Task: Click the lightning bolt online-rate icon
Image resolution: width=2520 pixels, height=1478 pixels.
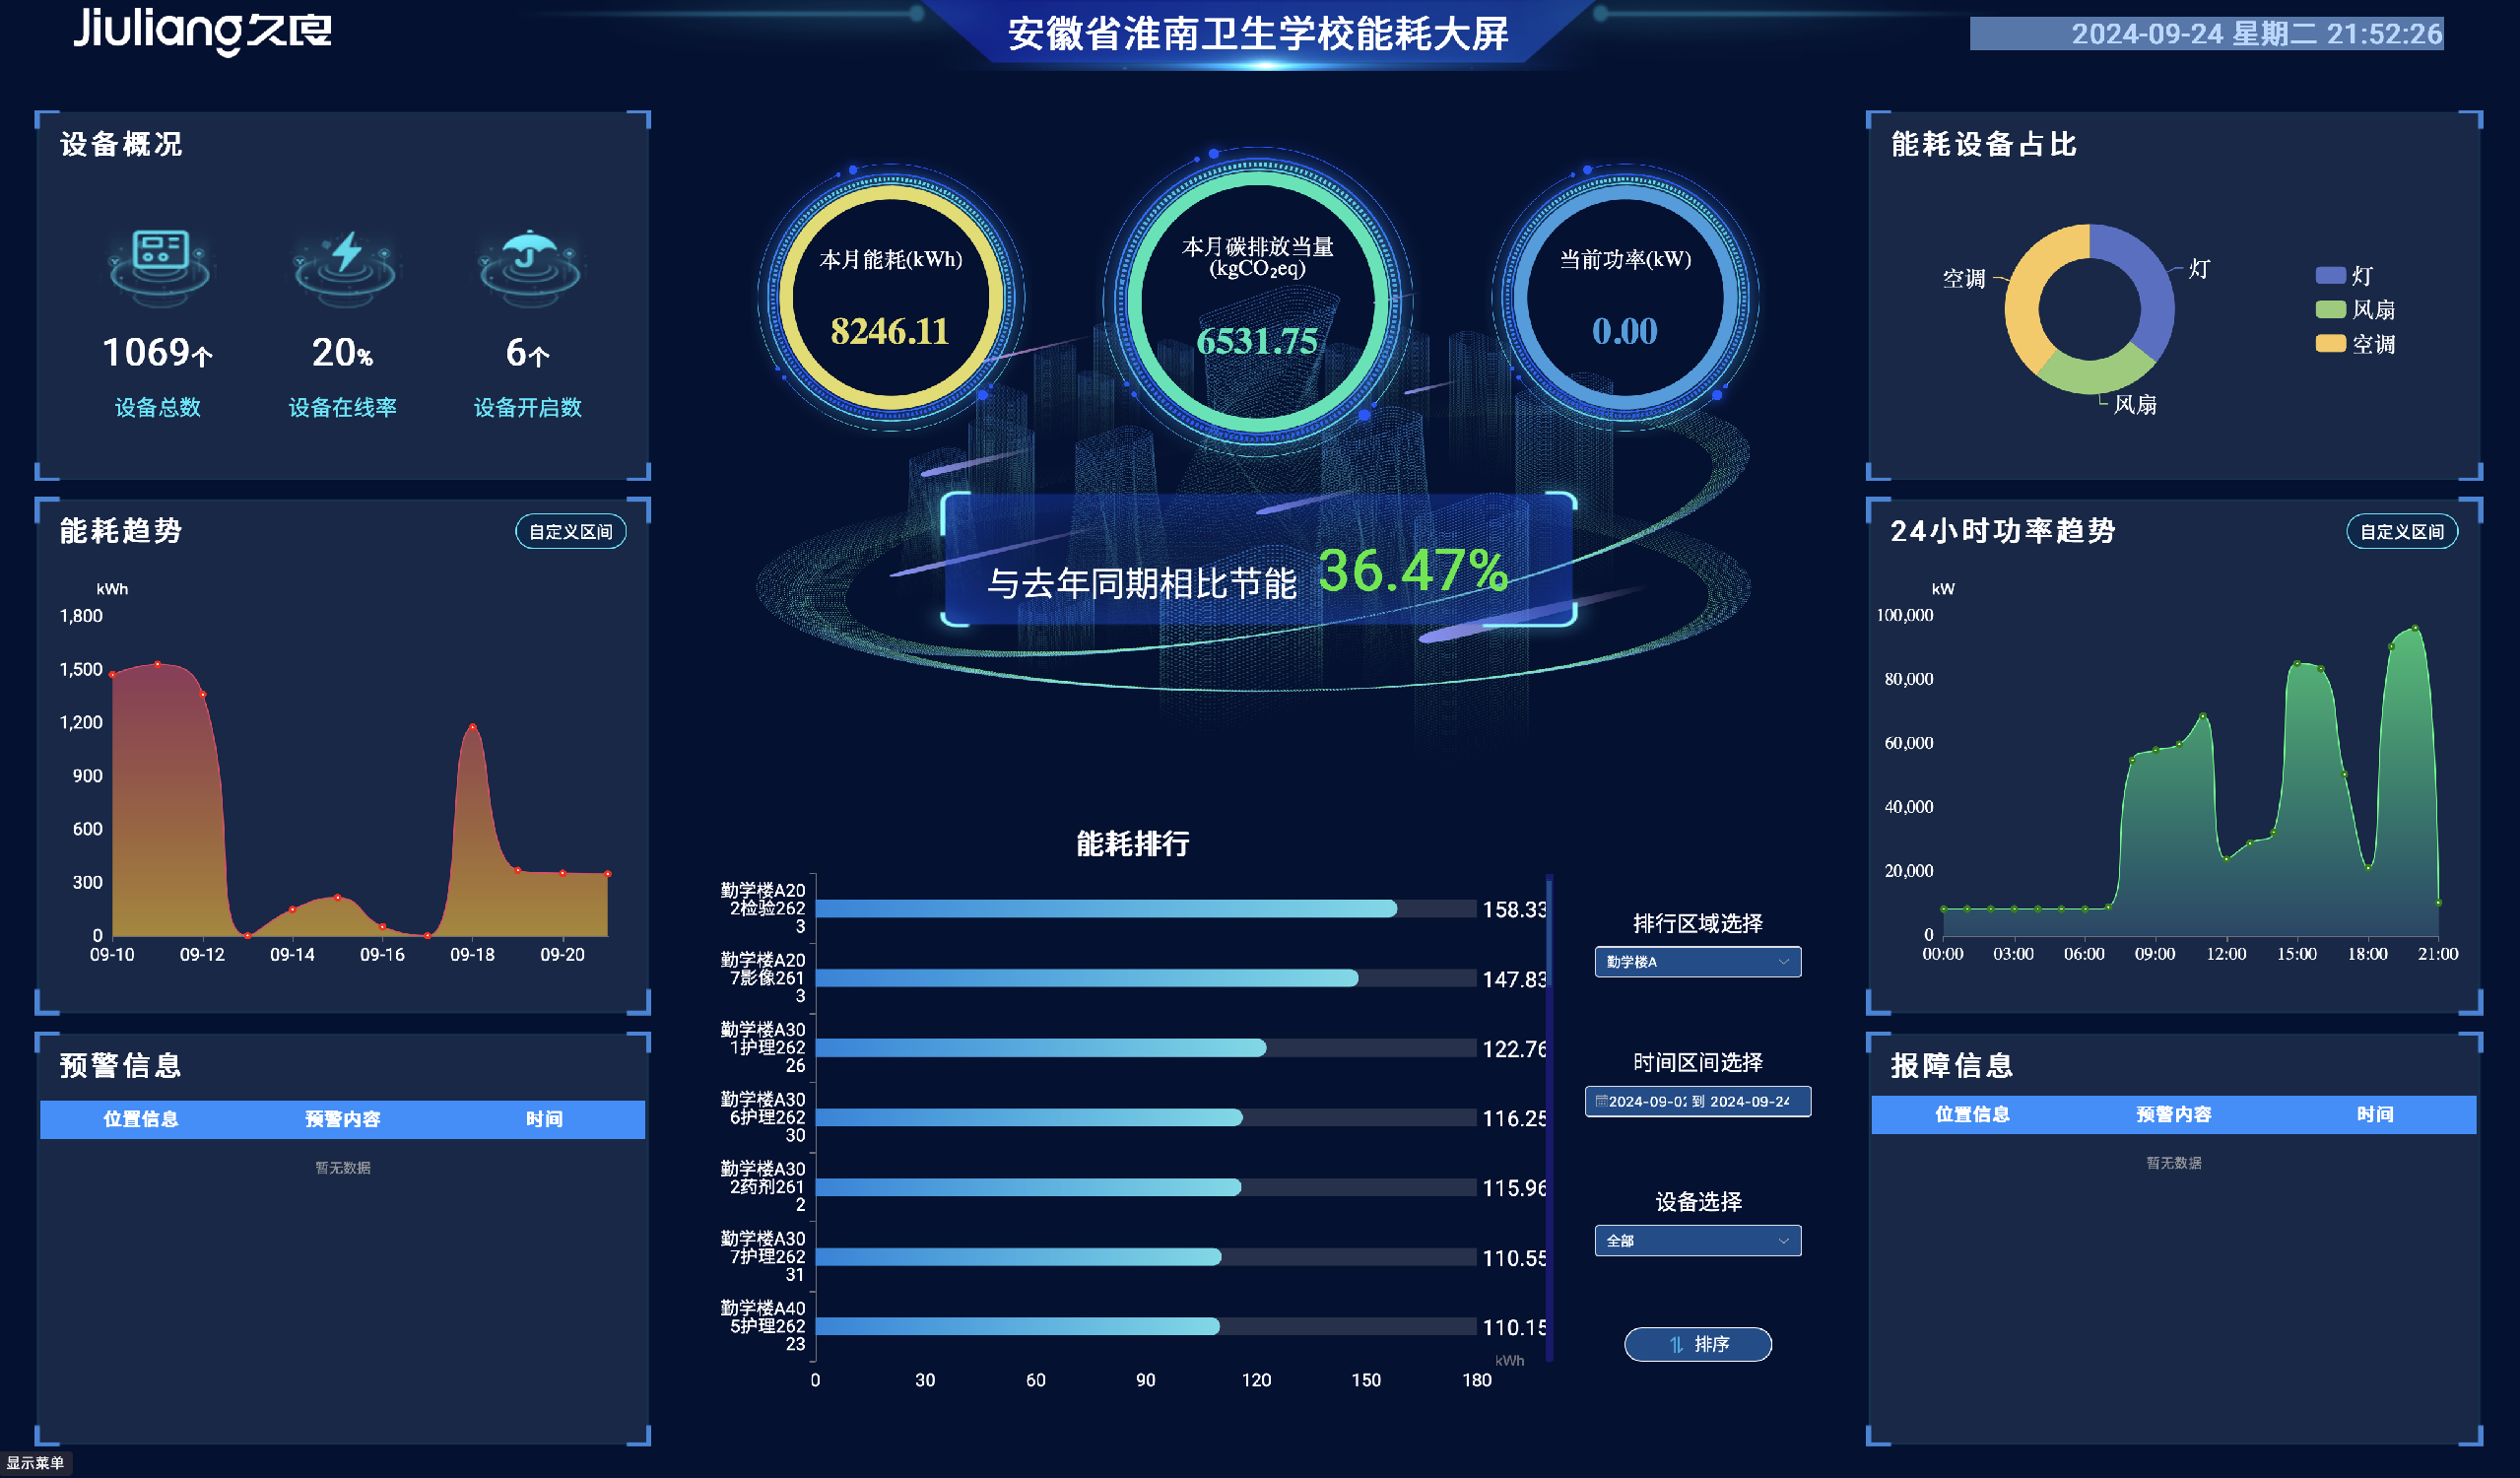Action: coord(345,263)
